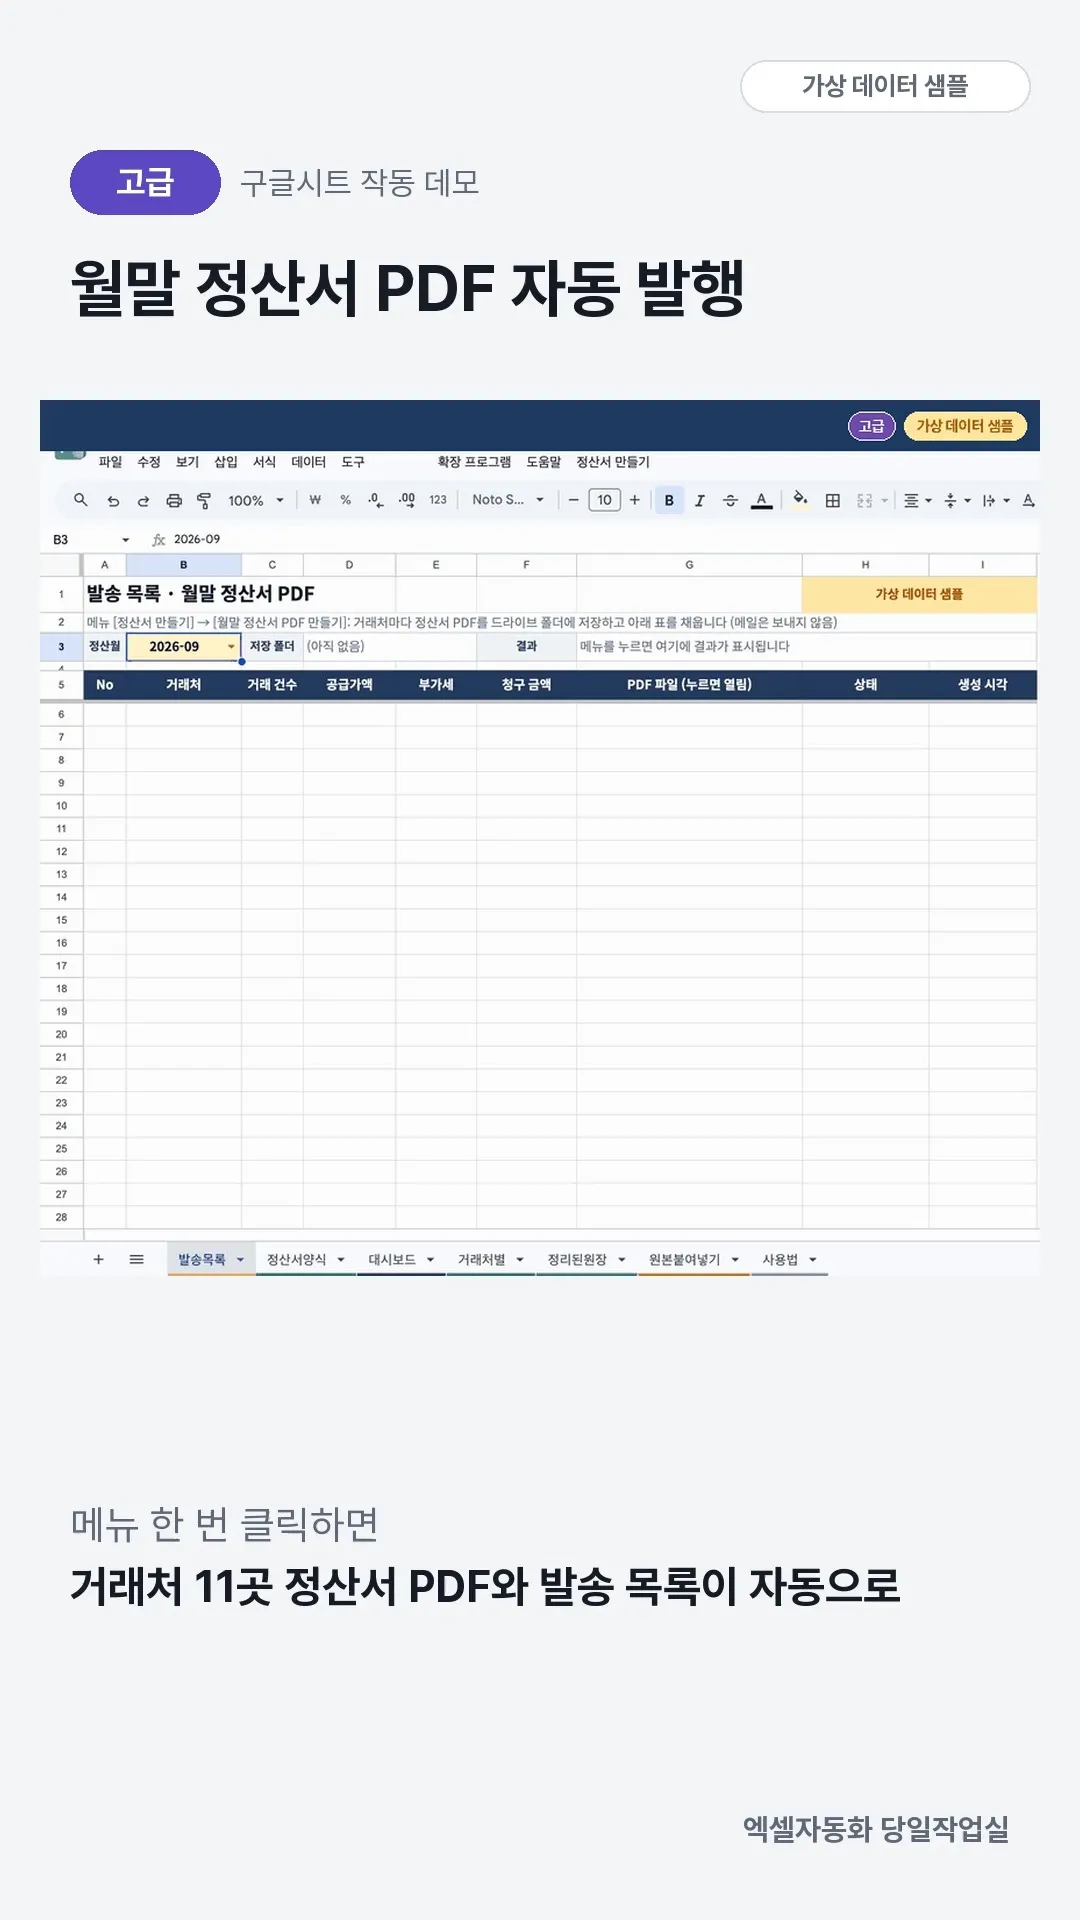This screenshot has width=1080, height=1920.
Task: Decrease decimal places icon
Action: [x=375, y=500]
